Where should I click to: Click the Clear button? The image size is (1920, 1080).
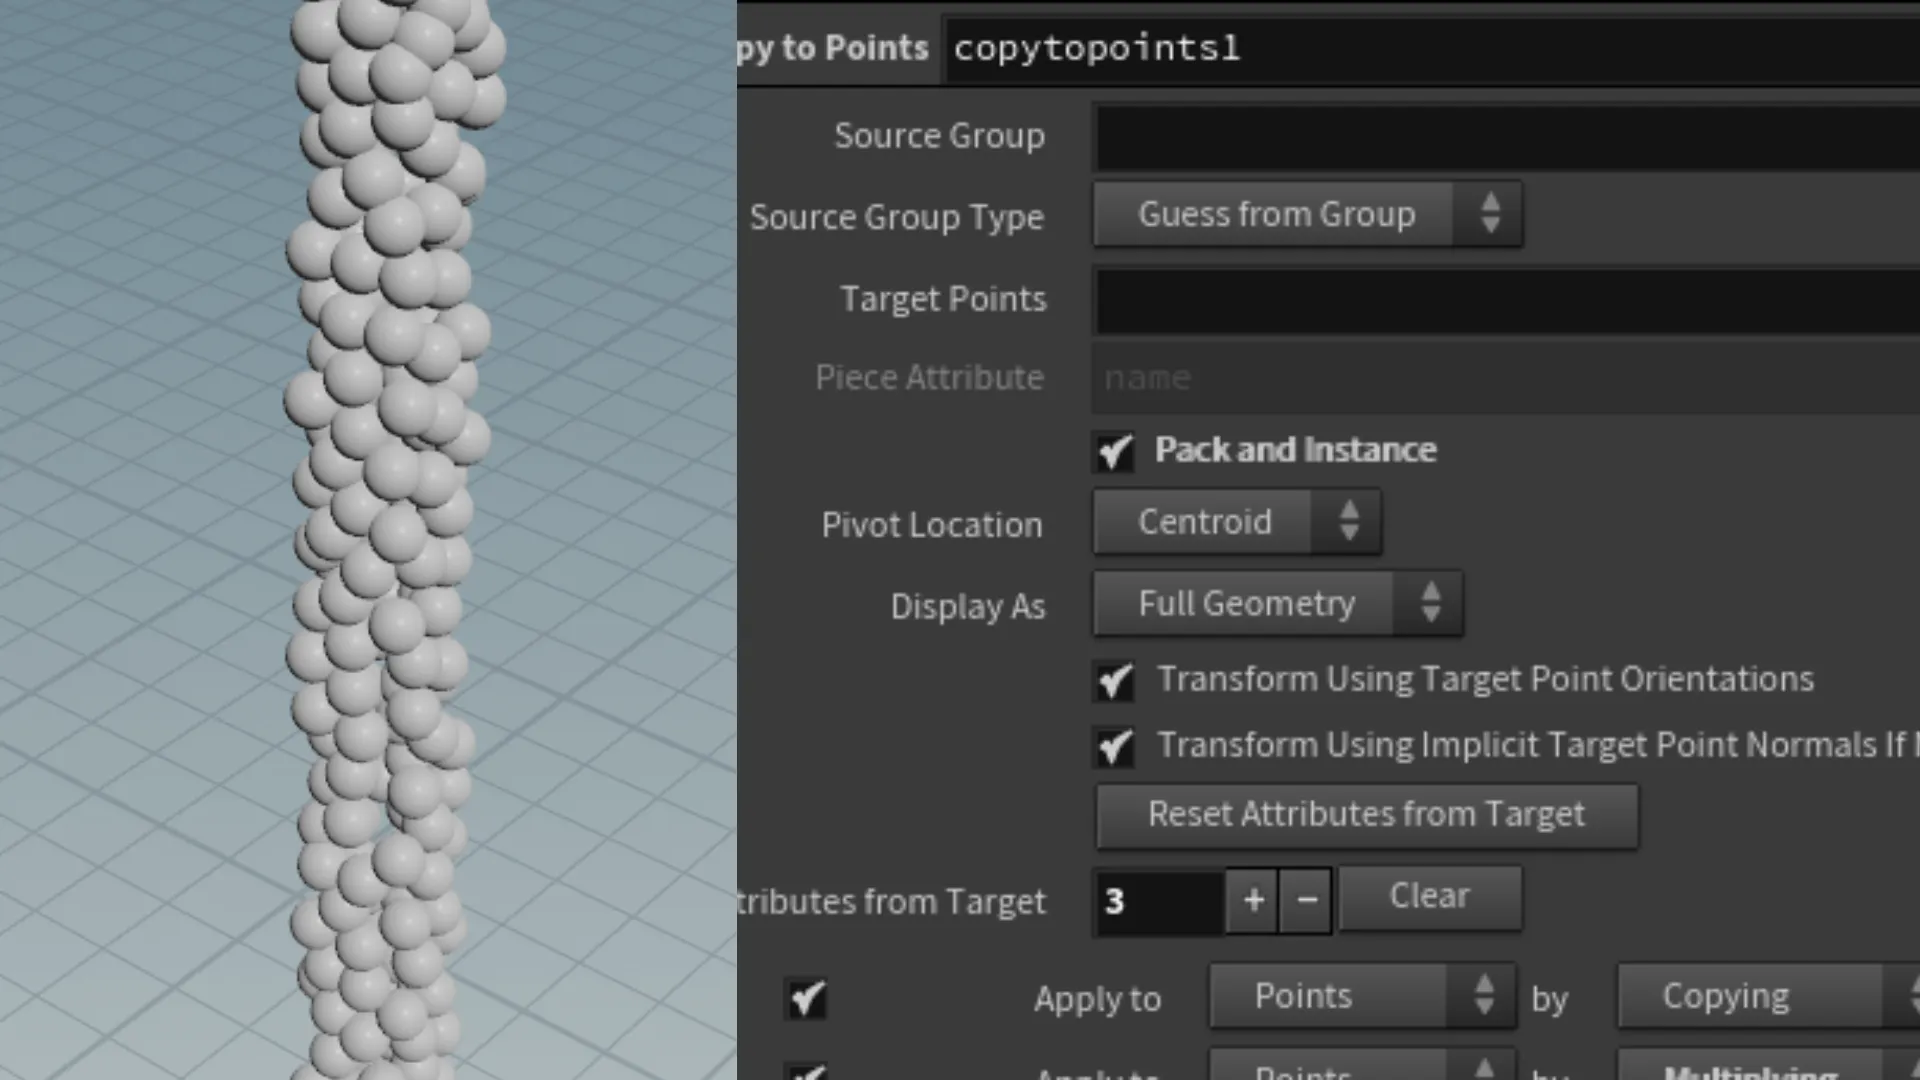(1428, 895)
